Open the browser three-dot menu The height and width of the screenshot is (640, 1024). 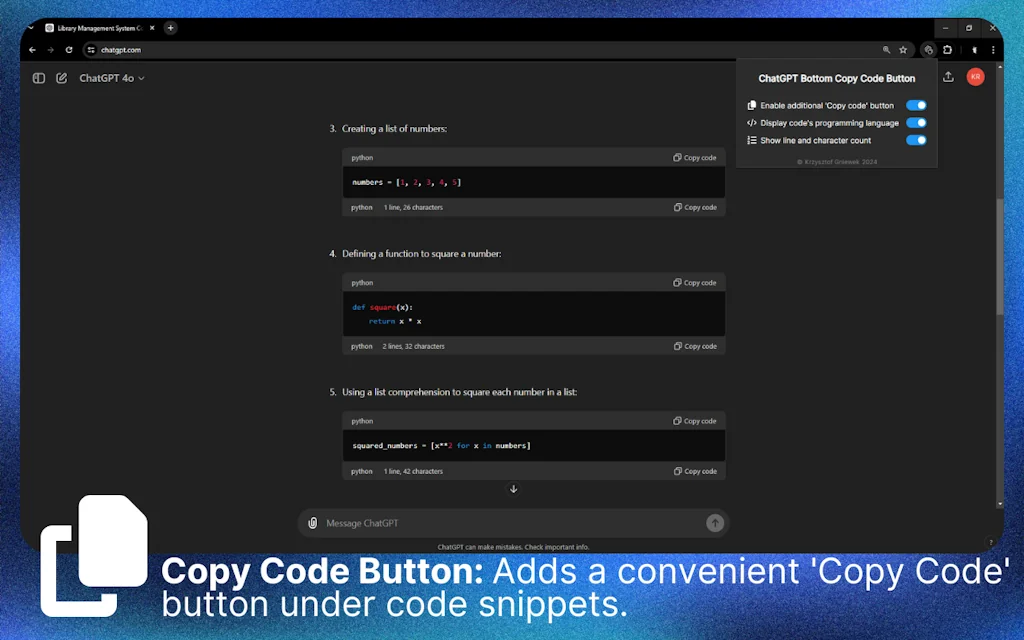[993, 49]
